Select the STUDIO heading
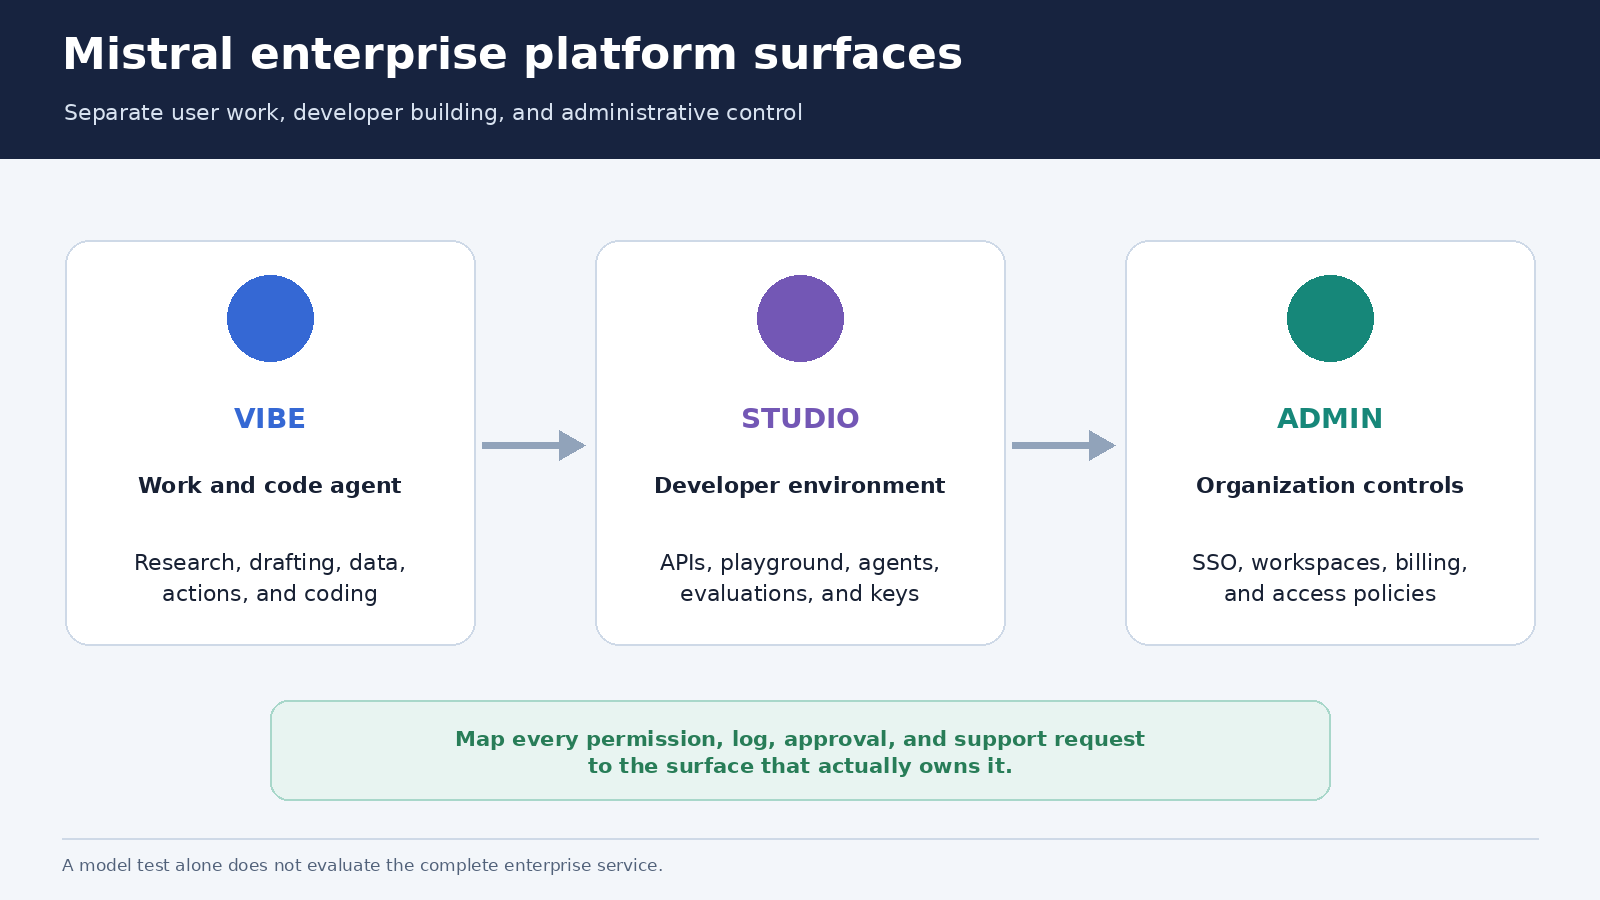The image size is (1600, 900). point(800,419)
